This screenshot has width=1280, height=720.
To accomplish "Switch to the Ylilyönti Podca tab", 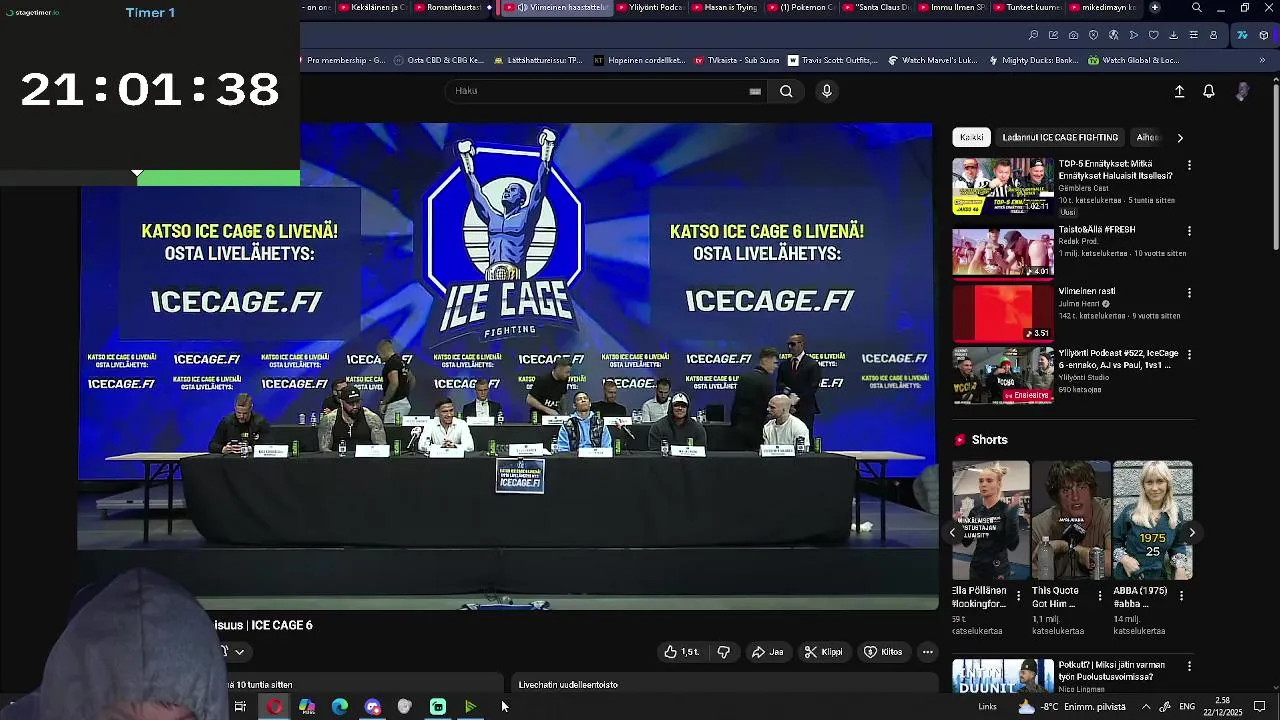I will 650,7.
